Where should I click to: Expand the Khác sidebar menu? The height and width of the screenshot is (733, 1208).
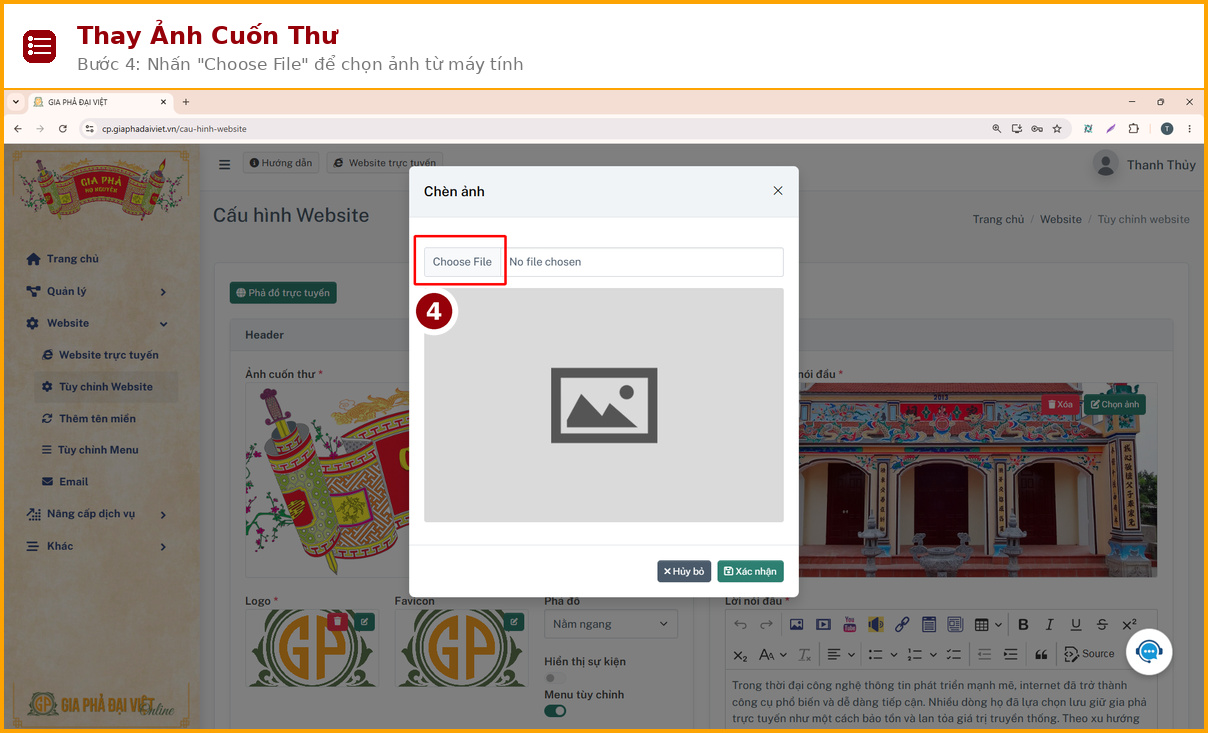pos(97,546)
